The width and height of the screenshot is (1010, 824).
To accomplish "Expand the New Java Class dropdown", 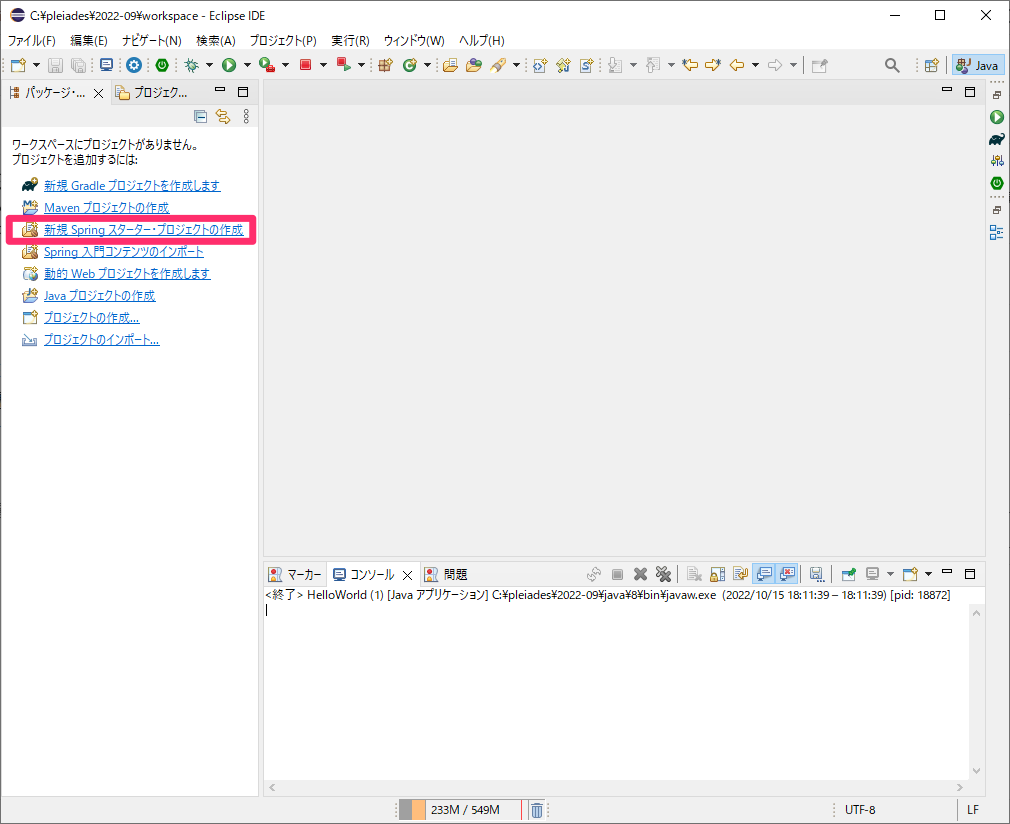I will [427, 65].
